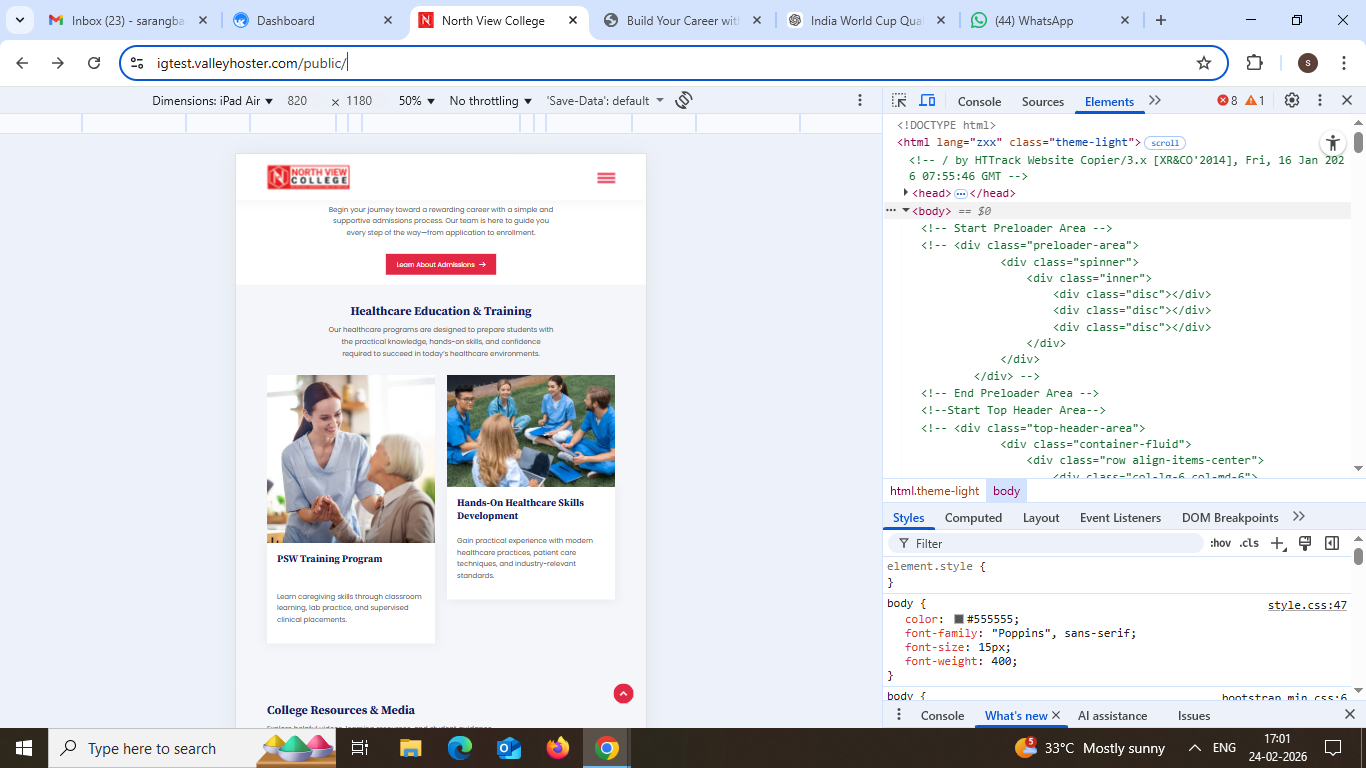Switch to the Console panel tab
This screenshot has width=1366, height=768.
(x=979, y=102)
